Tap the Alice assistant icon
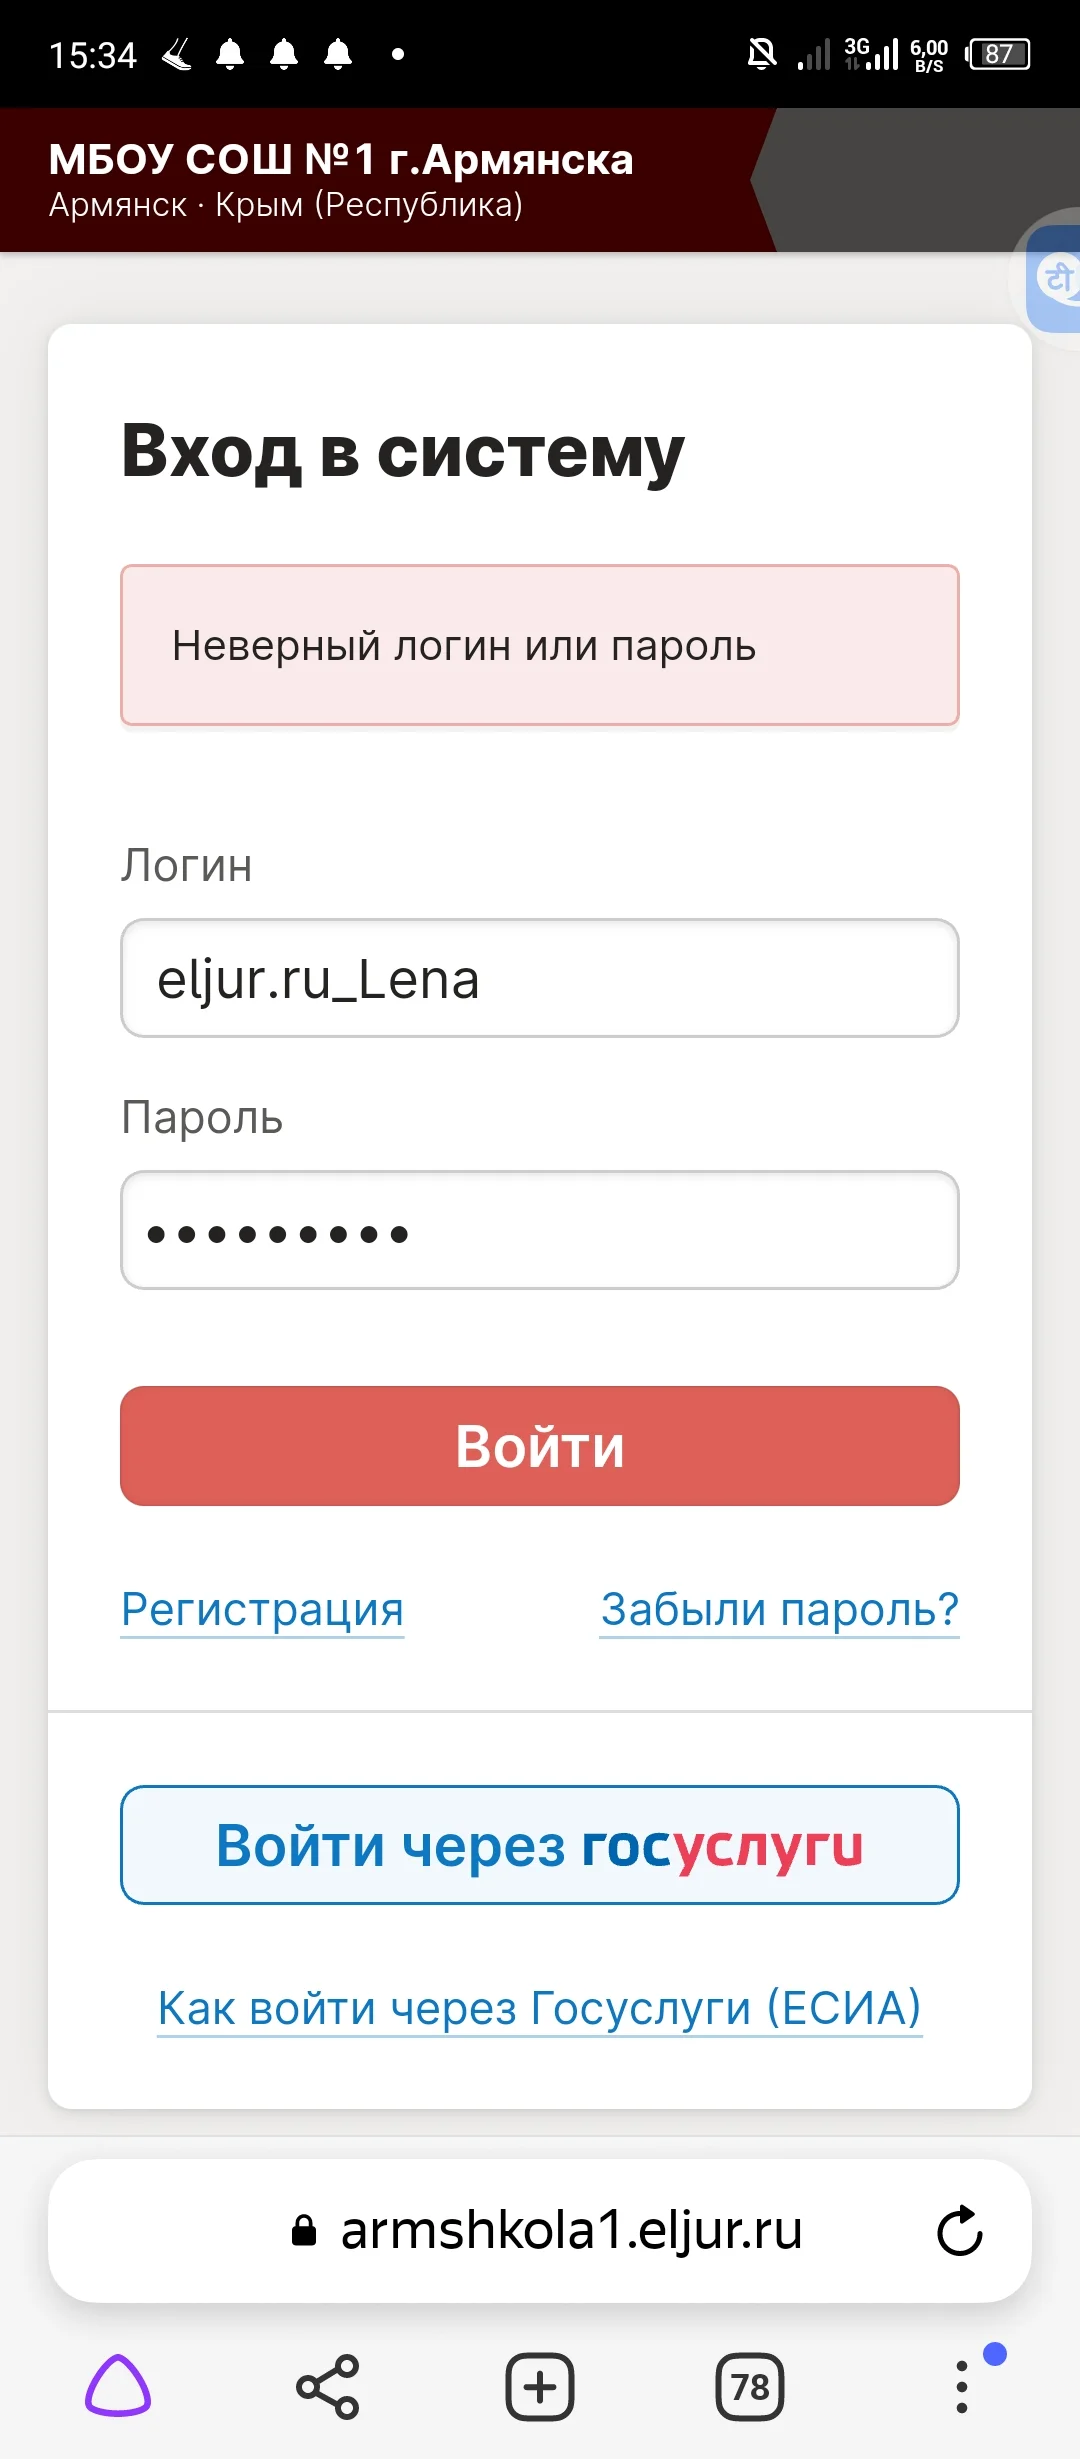Image resolution: width=1080 pixels, height=2459 pixels. (118, 2386)
